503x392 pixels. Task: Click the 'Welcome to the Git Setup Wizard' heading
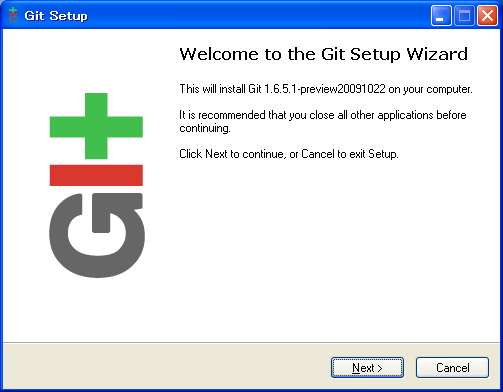(324, 54)
